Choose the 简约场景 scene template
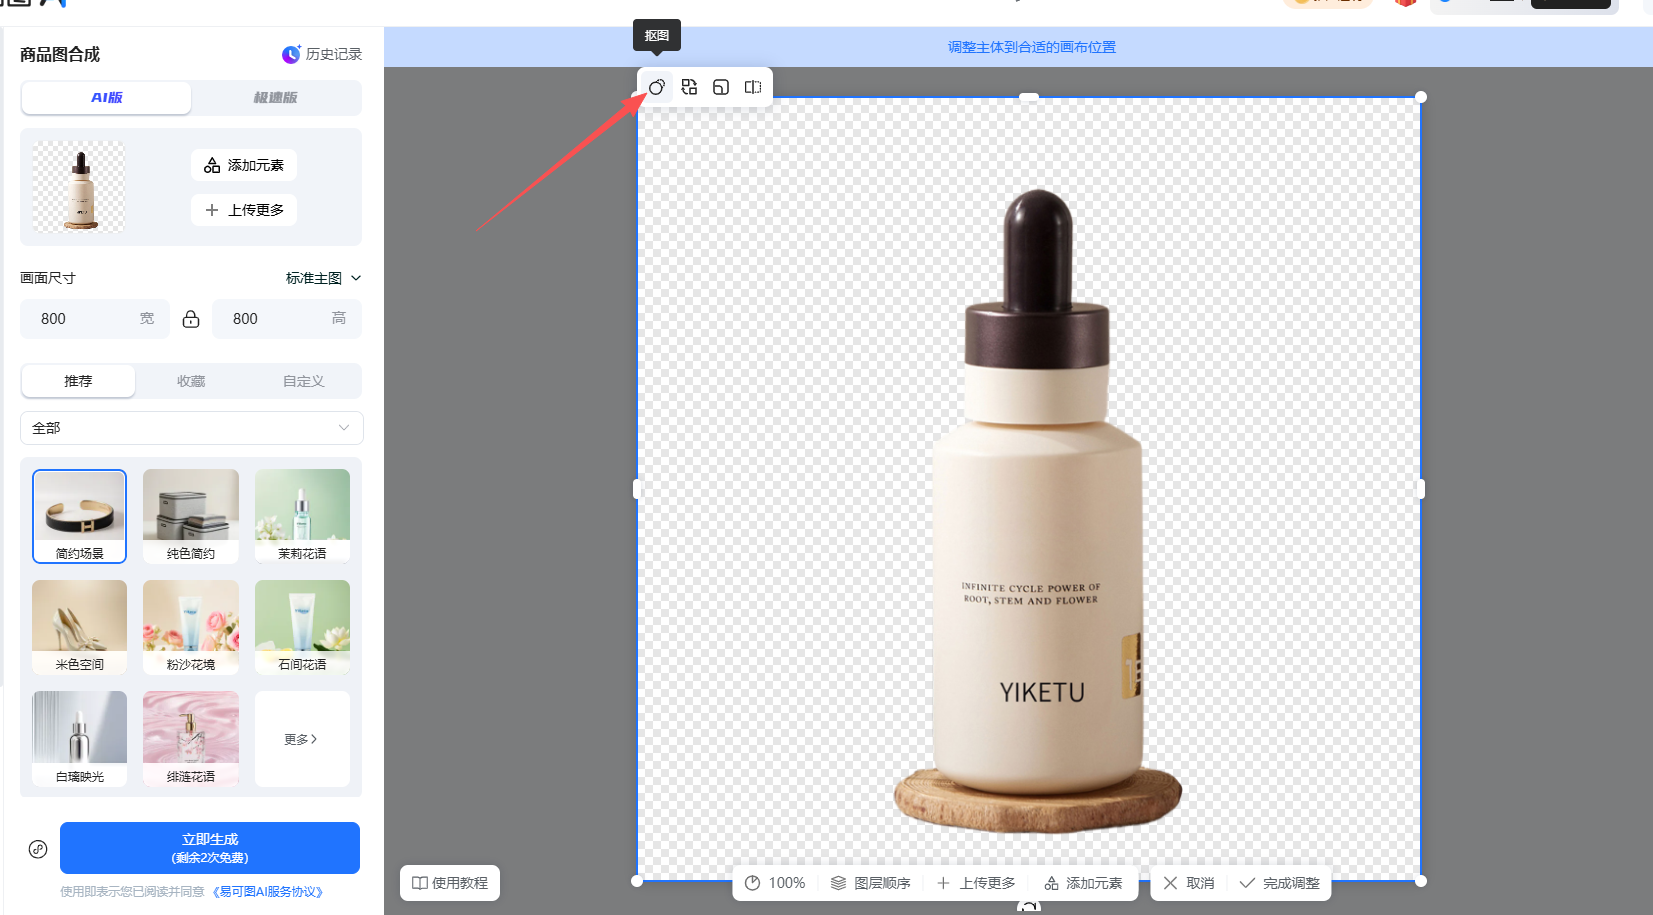Viewport: 1653px width, 915px height. [79, 516]
